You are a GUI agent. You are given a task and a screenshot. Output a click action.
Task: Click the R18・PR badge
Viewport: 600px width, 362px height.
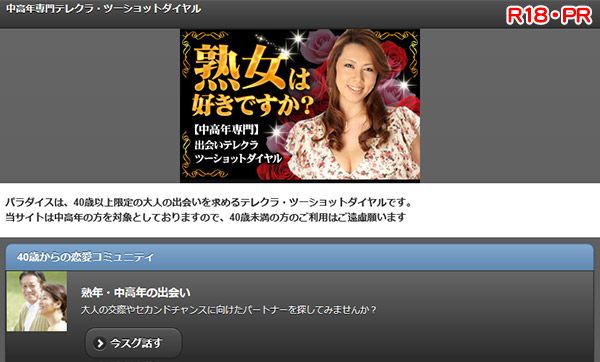click(549, 15)
